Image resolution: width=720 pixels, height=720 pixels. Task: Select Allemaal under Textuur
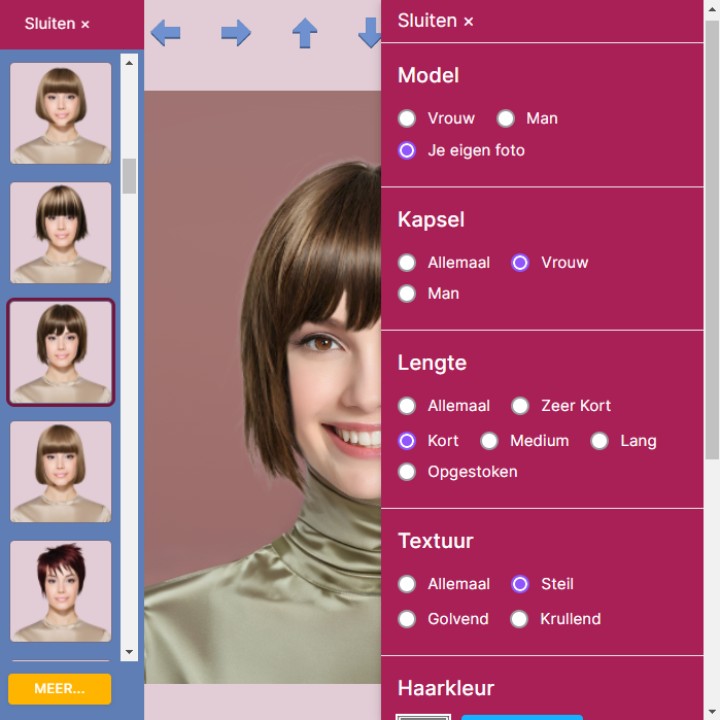tap(407, 585)
